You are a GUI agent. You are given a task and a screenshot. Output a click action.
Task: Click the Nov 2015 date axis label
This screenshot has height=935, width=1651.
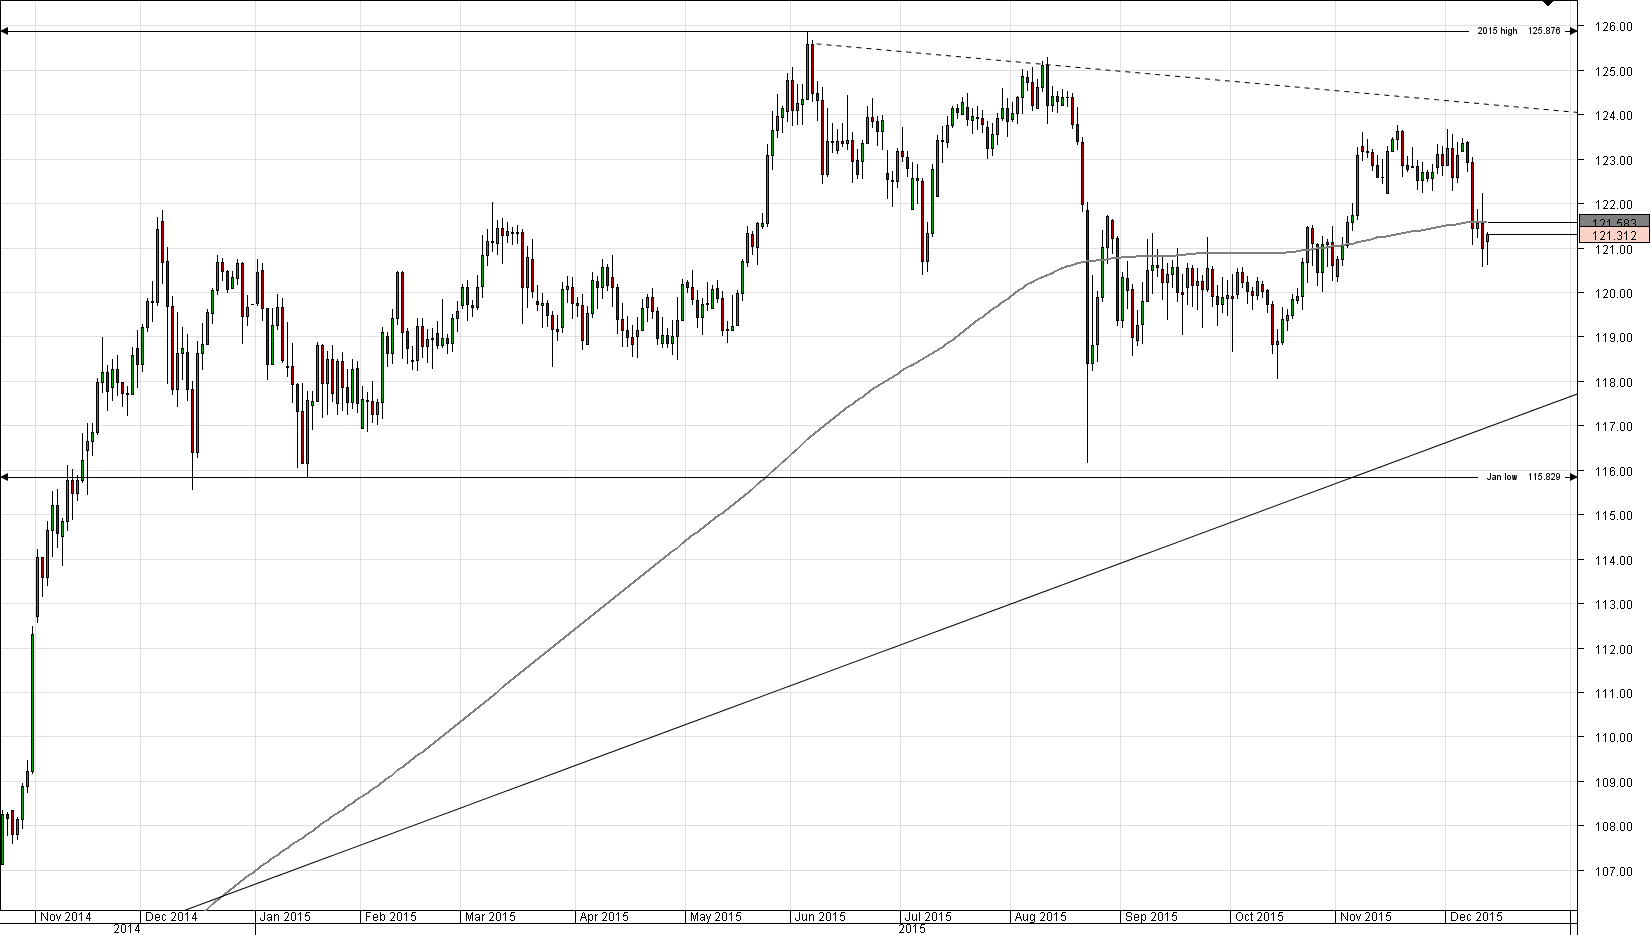(1365, 917)
